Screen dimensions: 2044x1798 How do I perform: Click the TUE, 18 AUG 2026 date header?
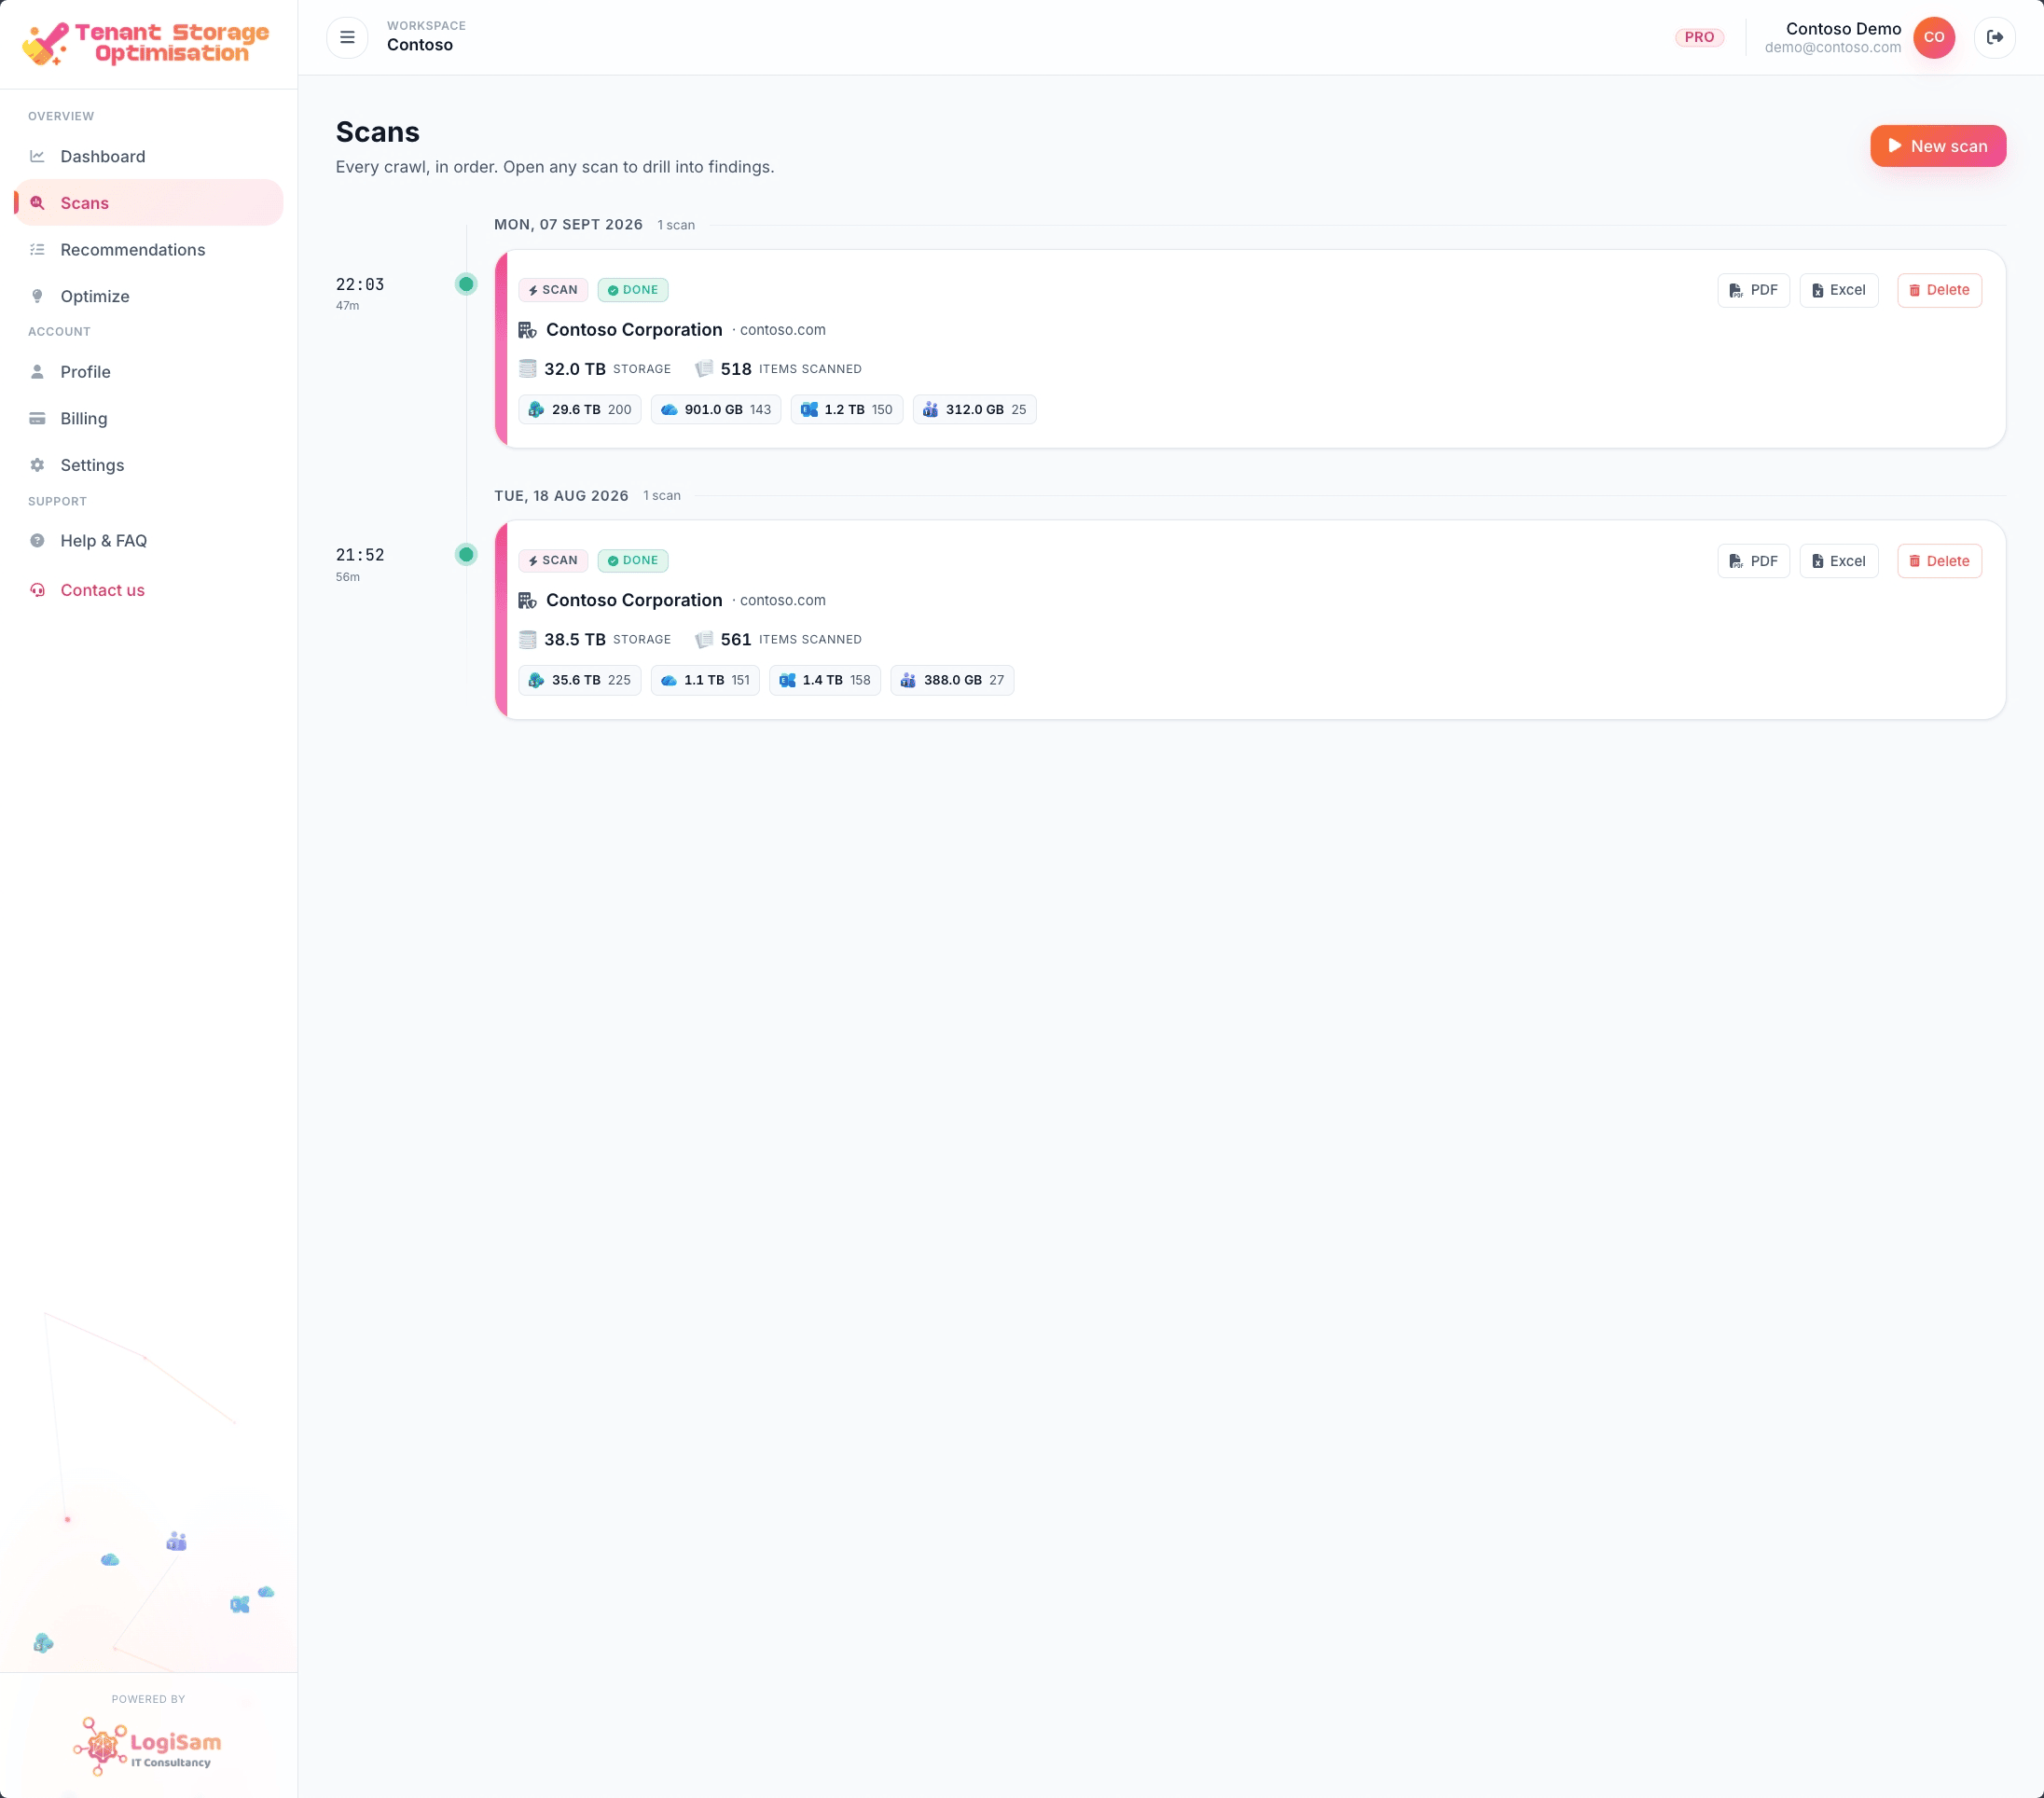pyautogui.click(x=561, y=496)
